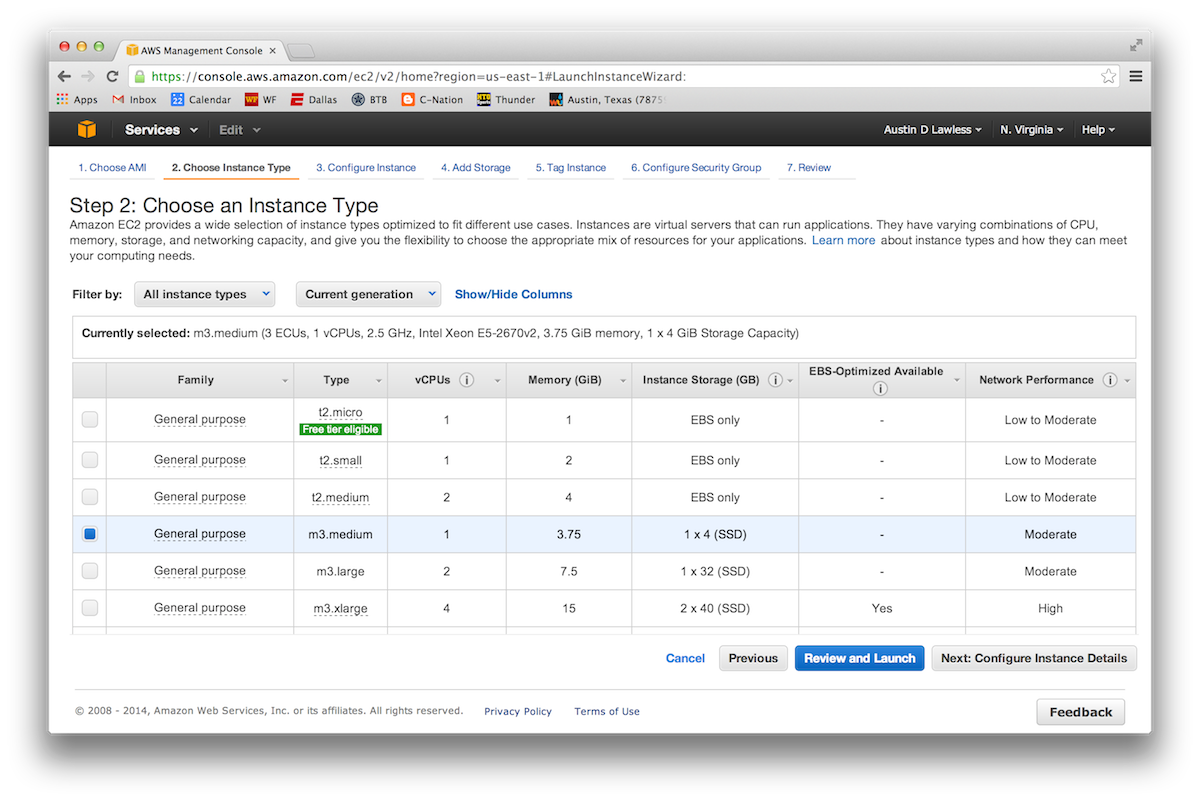This screenshot has height=801, width=1200.
Task: Select the t2.micro instance checkbox
Action: point(90,420)
